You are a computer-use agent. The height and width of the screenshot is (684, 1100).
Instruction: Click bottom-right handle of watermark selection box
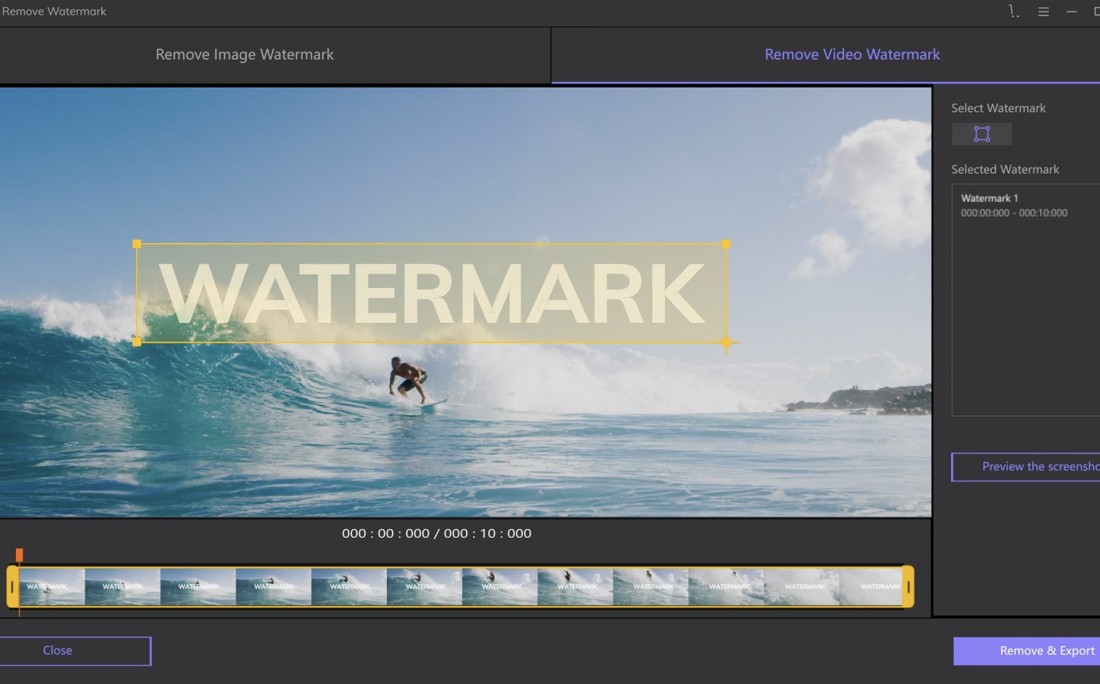click(726, 342)
